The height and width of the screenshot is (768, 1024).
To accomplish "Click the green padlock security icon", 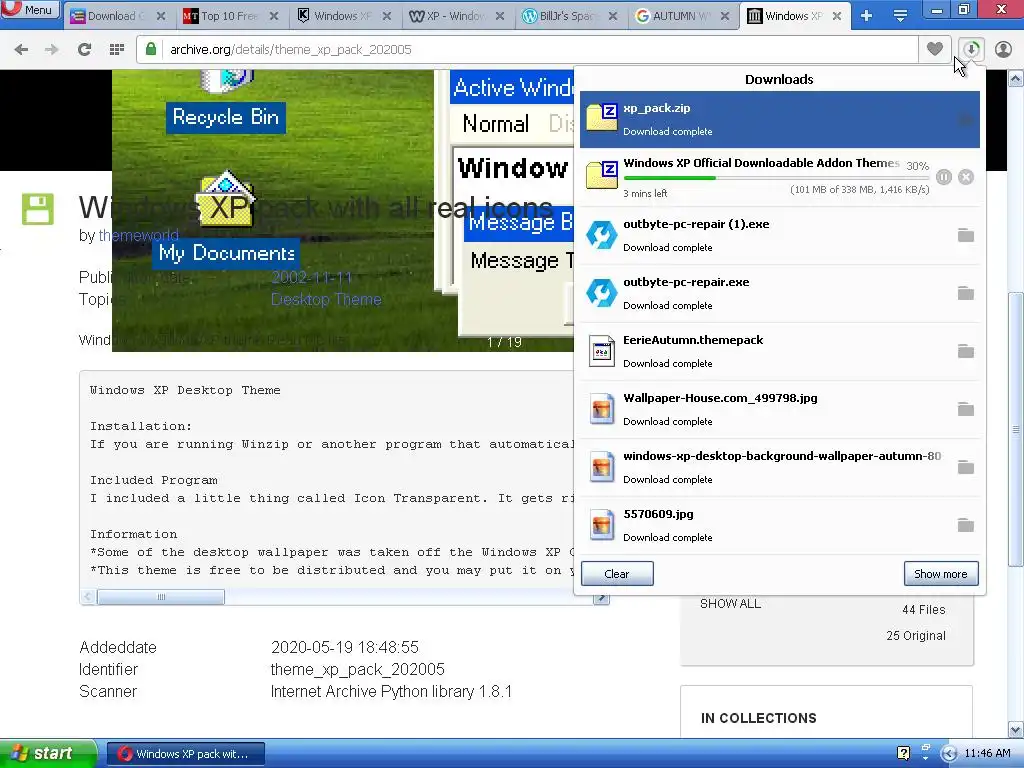I will pyautogui.click(x=151, y=50).
